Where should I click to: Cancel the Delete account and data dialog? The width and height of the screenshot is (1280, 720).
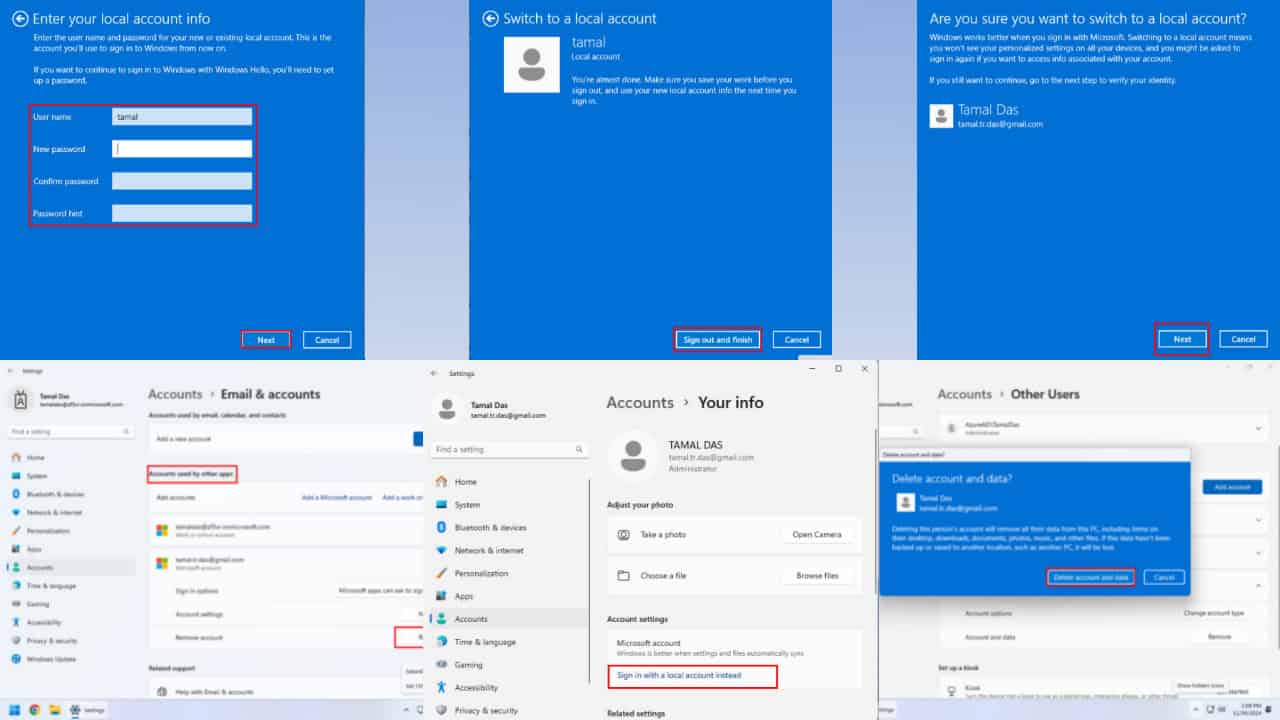1164,578
